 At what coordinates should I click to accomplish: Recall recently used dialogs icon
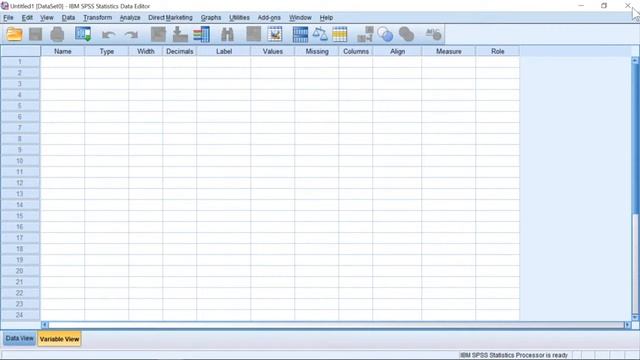pos(83,34)
